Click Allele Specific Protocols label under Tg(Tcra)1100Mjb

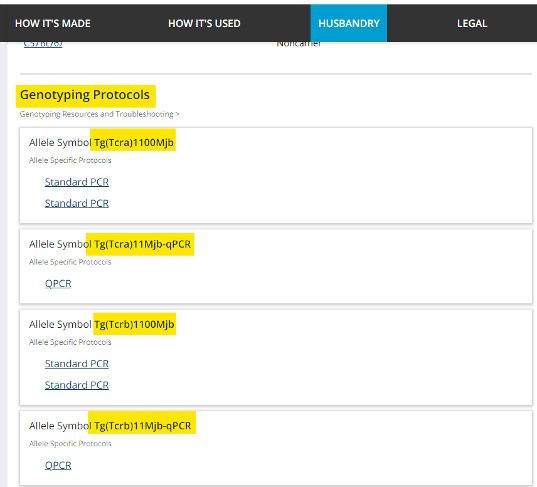pos(70,160)
